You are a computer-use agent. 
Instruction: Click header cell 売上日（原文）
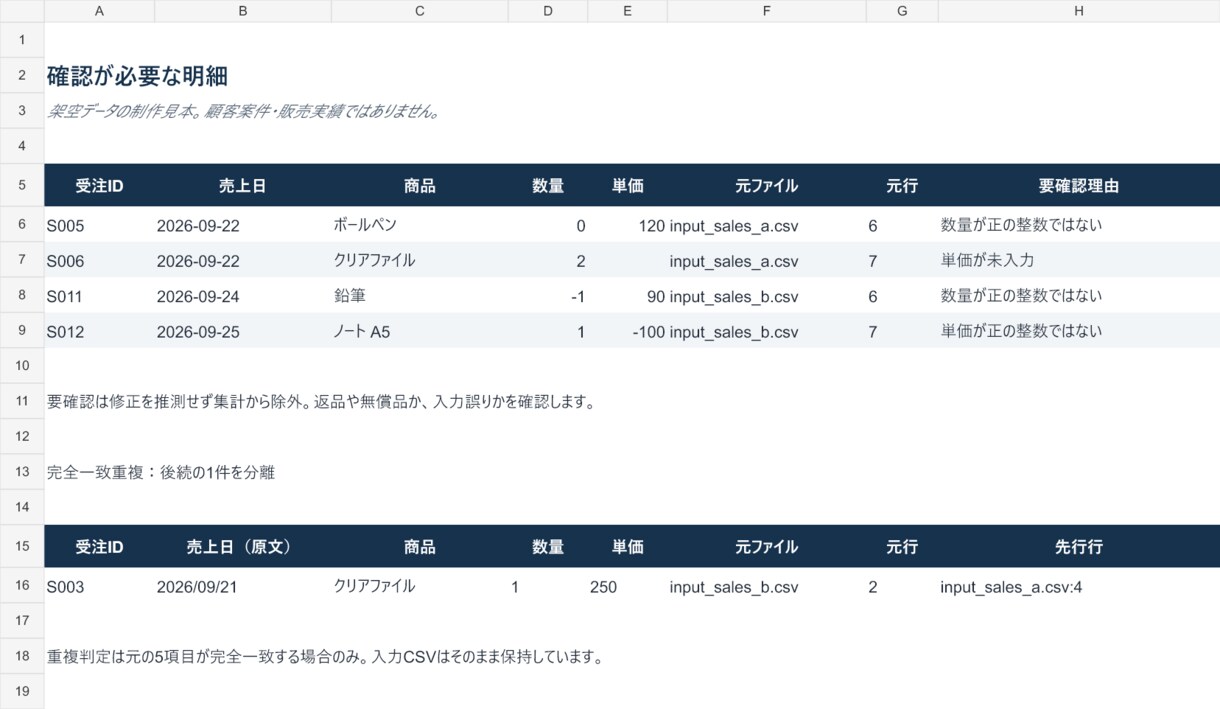[243, 547]
